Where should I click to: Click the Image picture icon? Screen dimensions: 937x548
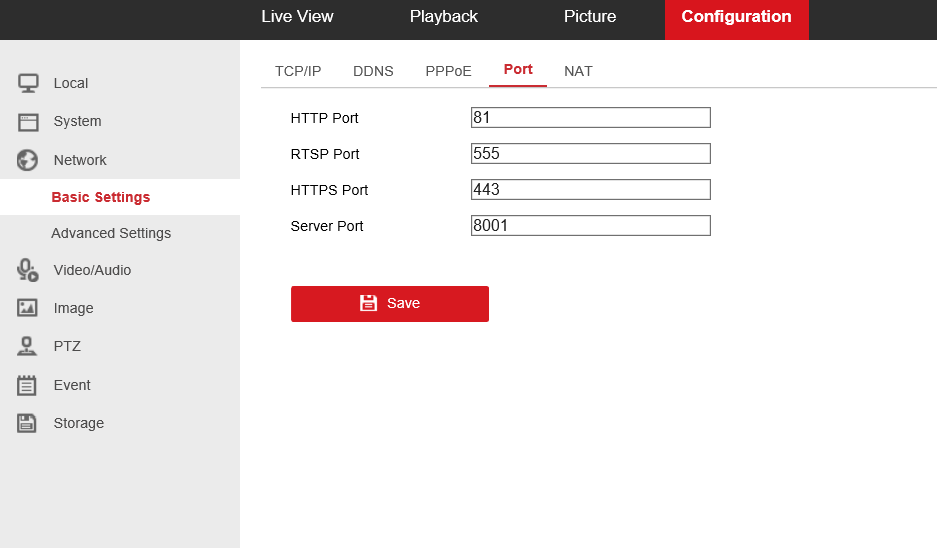(x=28, y=308)
